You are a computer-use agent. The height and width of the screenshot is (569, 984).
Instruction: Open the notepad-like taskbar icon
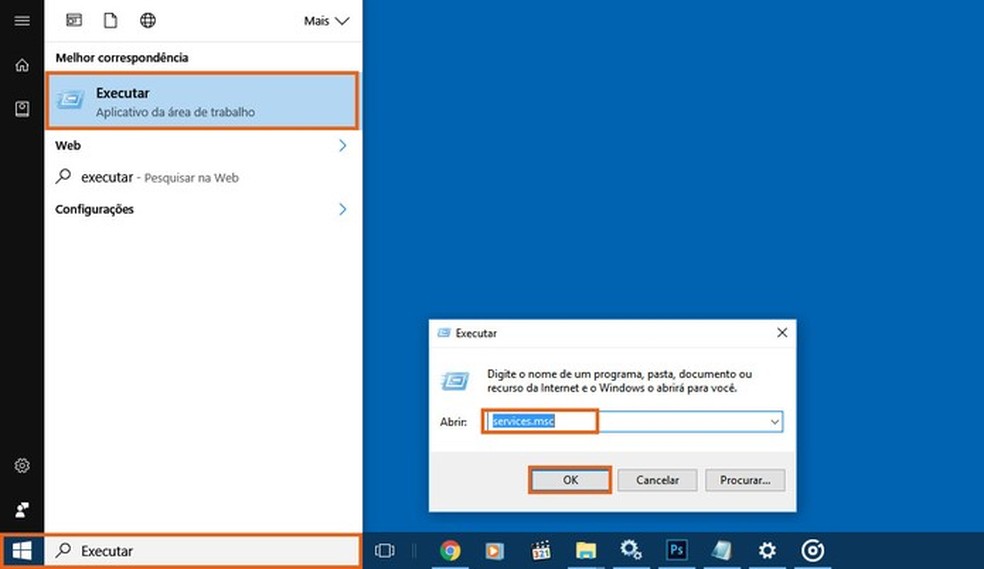(x=722, y=550)
